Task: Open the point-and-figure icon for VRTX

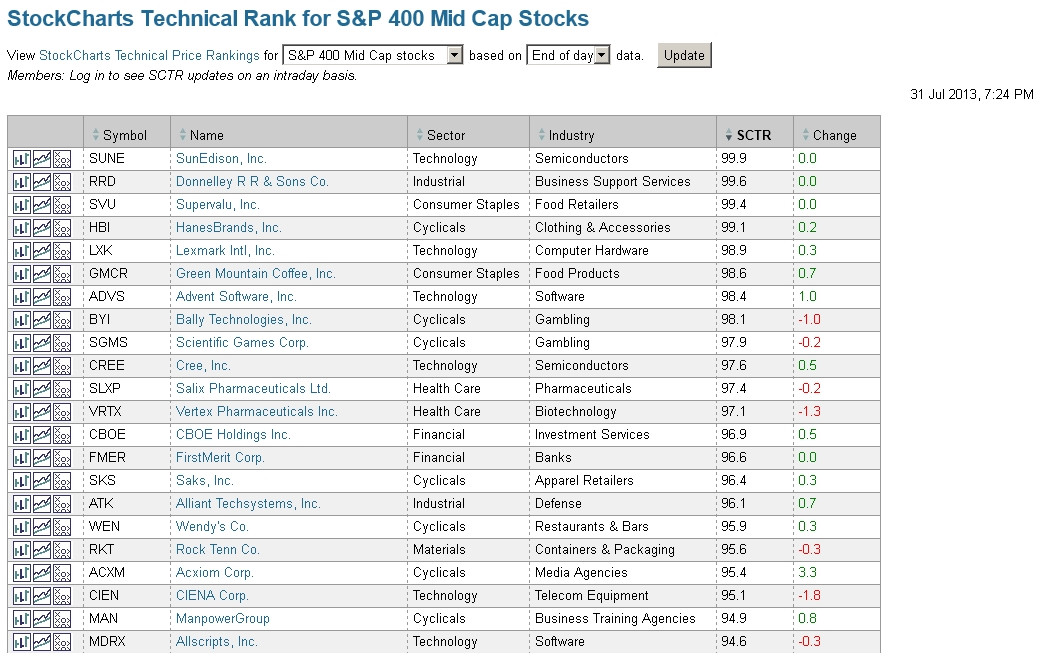Action: coord(62,412)
